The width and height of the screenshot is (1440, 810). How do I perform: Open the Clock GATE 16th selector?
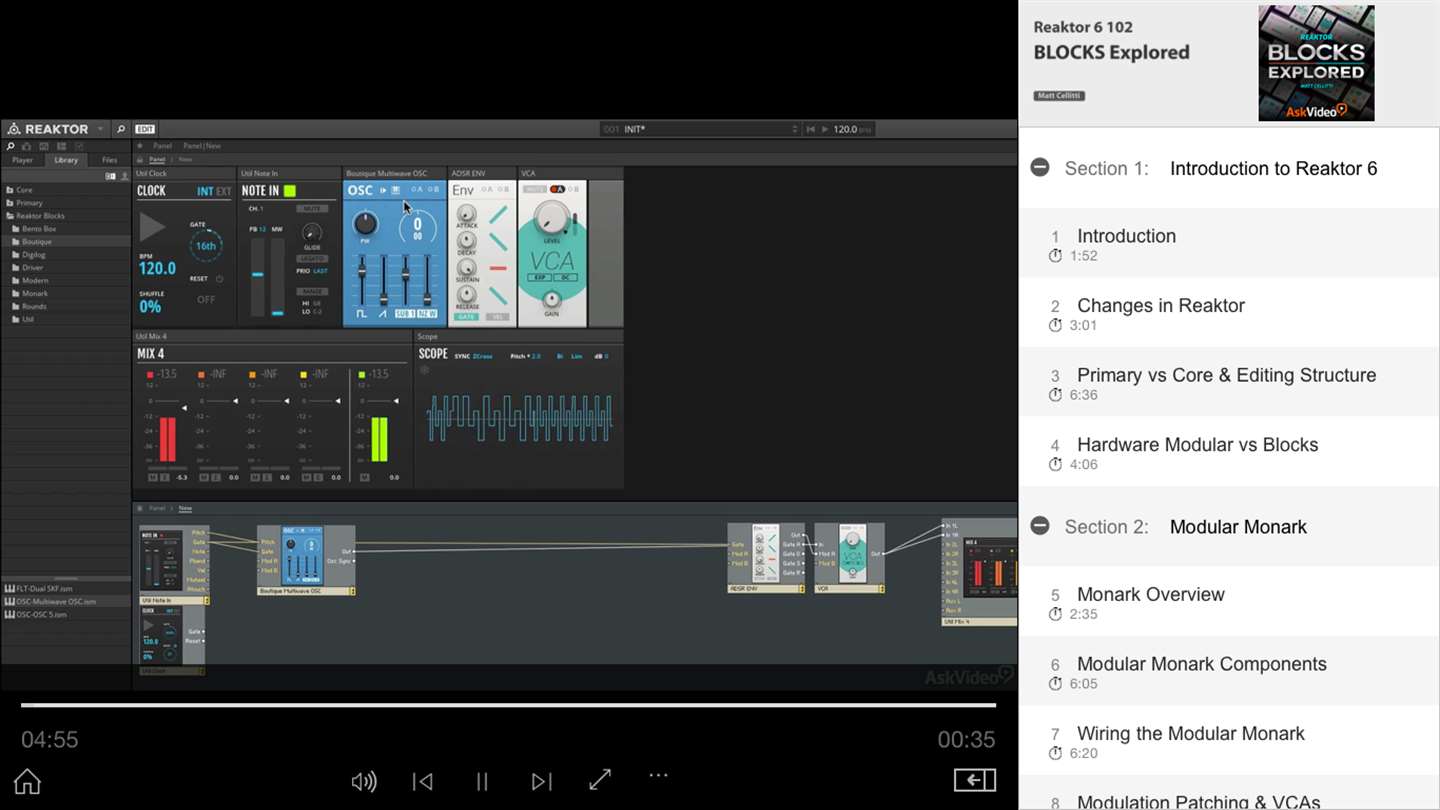tap(206, 245)
